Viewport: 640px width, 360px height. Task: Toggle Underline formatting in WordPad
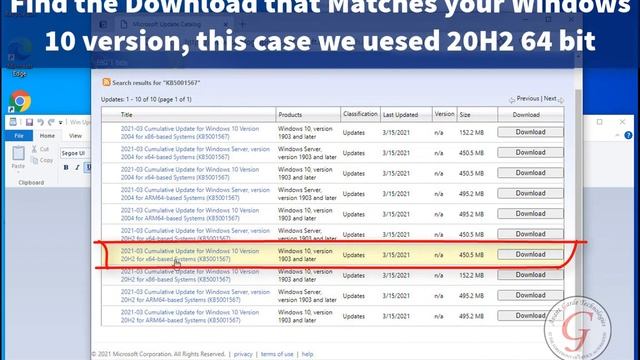(x=88, y=167)
